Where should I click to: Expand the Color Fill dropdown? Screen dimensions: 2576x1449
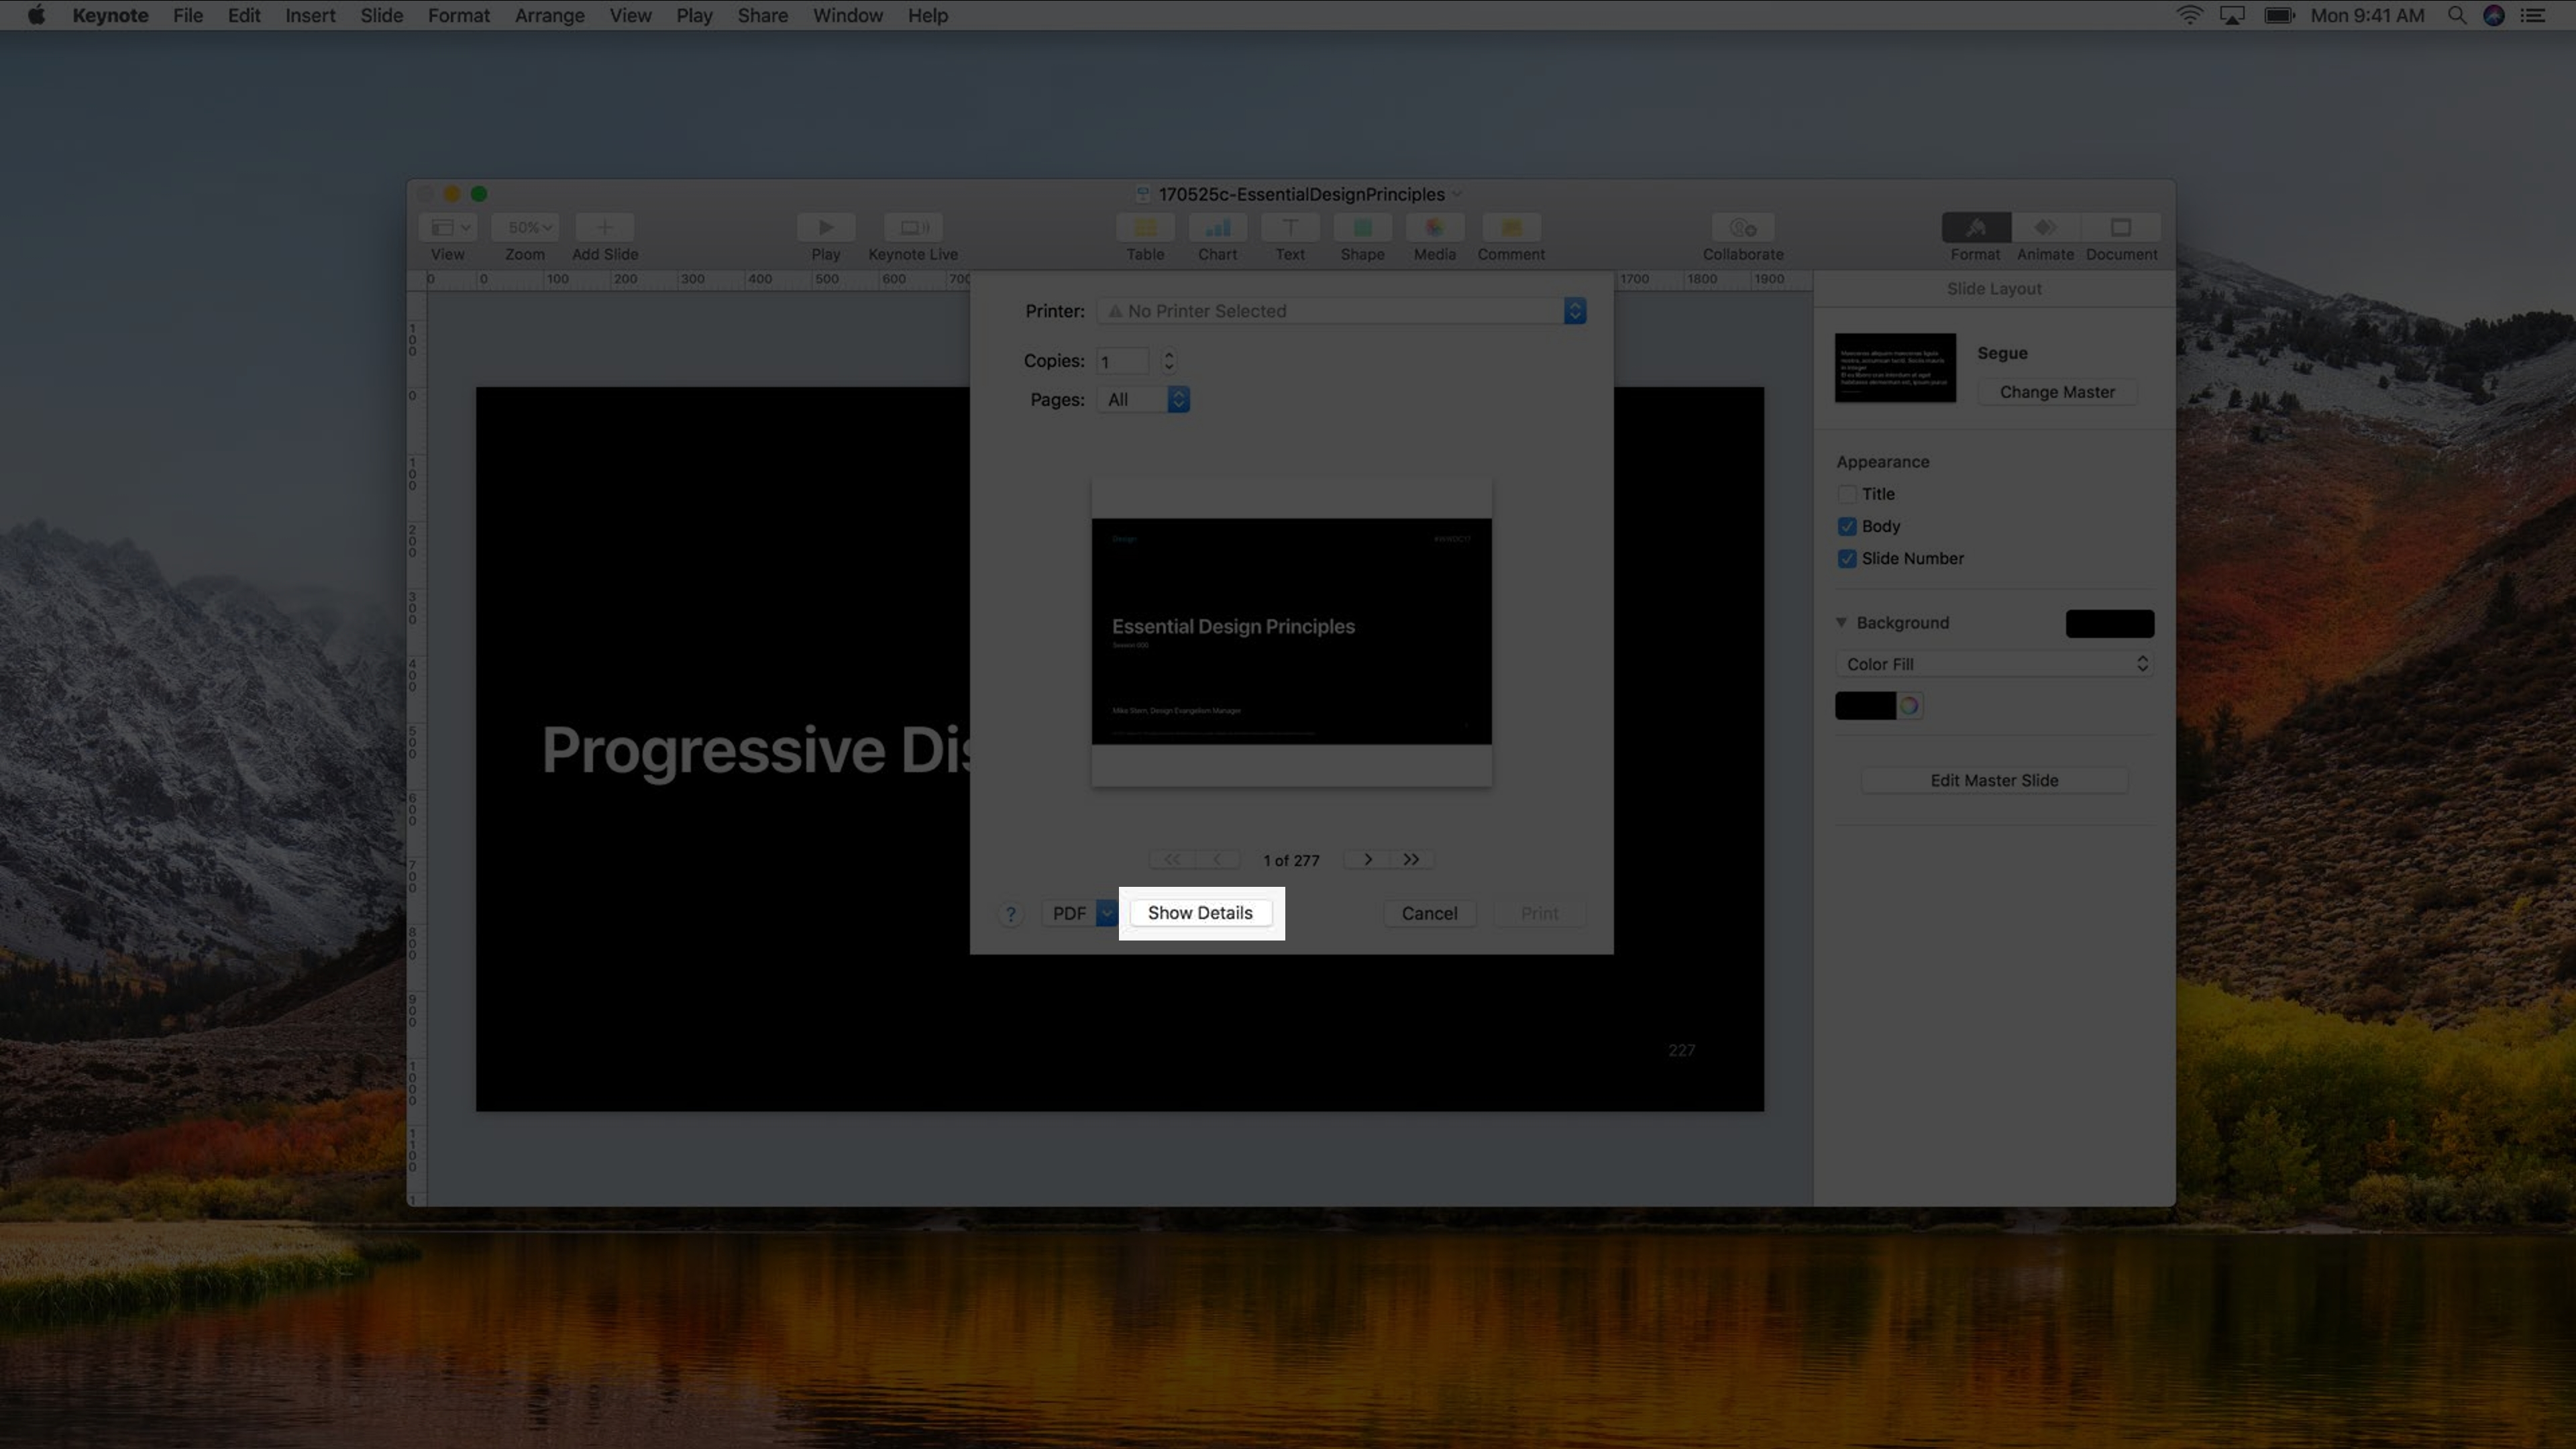click(x=1994, y=664)
